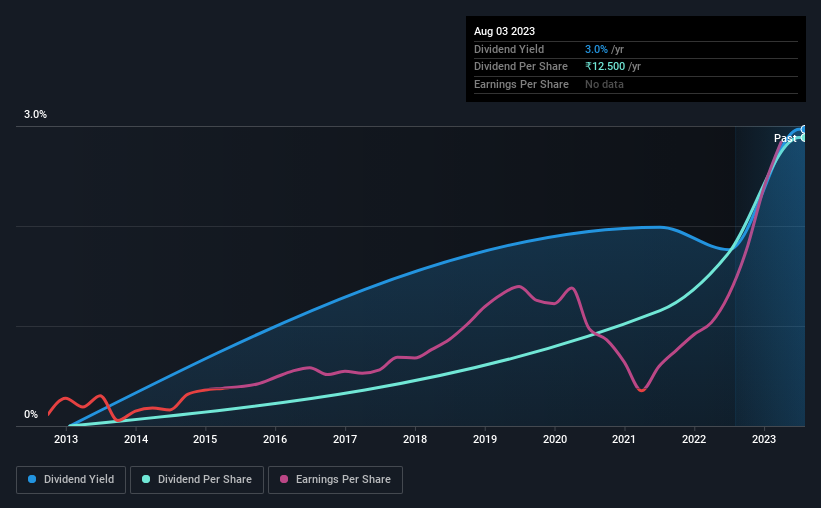Image resolution: width=821 pixels, height=508 pixels.
Task: Select the 2019 label on the time axis
Action: [485, 439]
